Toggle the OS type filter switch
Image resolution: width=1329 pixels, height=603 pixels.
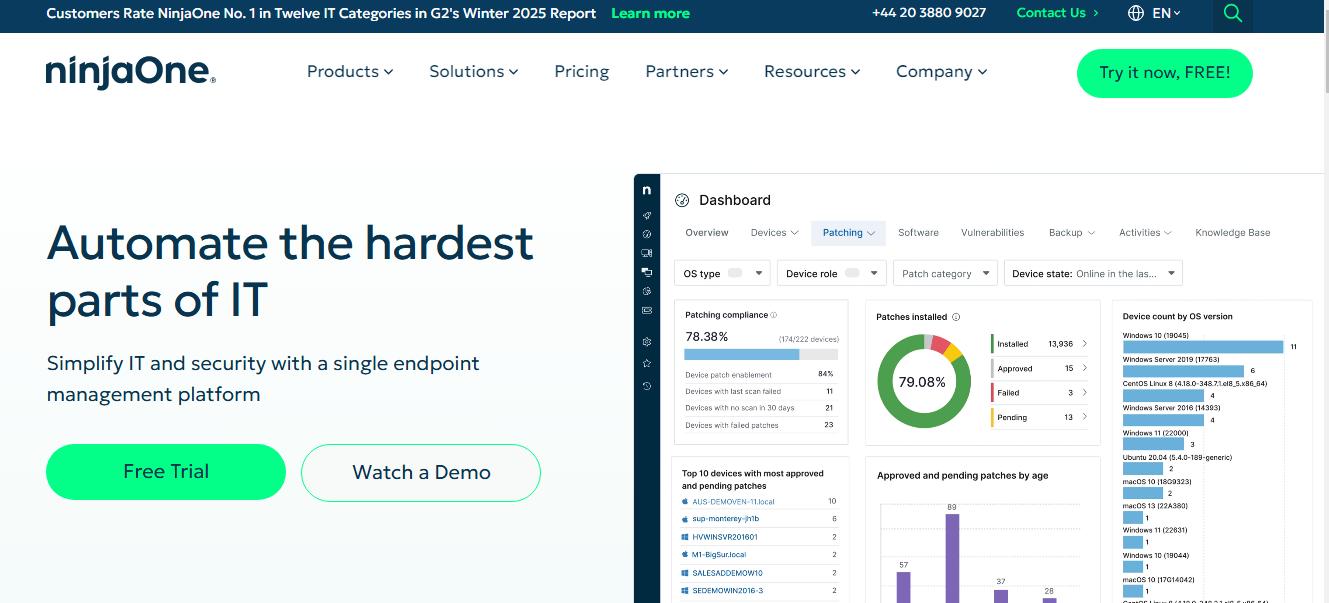coord(735,273)
